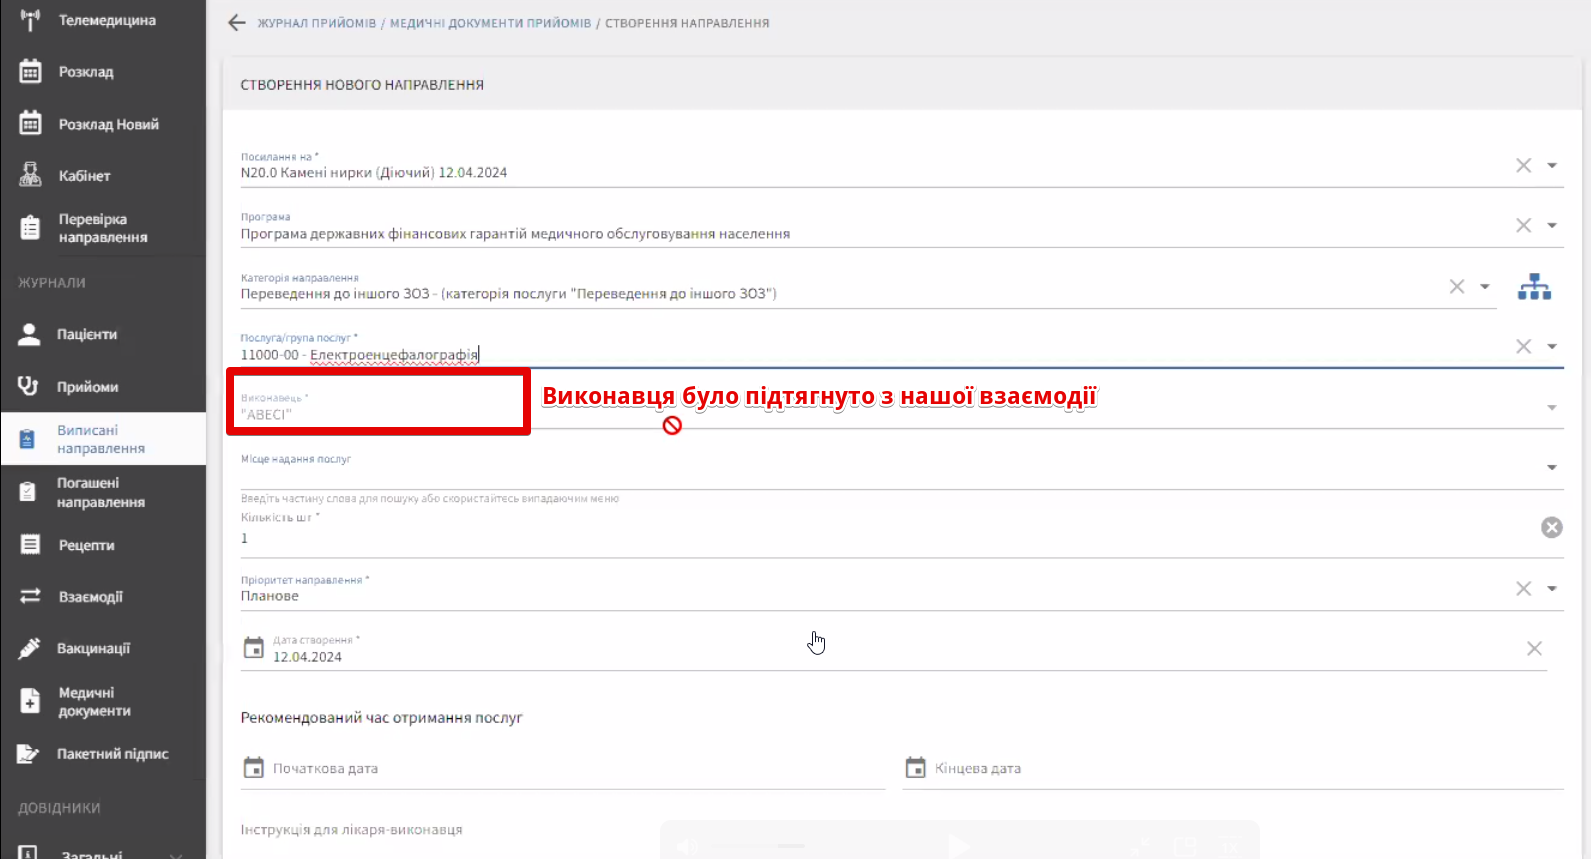Clear the Посилання на field value
1591x859 pixels.
(x=1523, y=166)
